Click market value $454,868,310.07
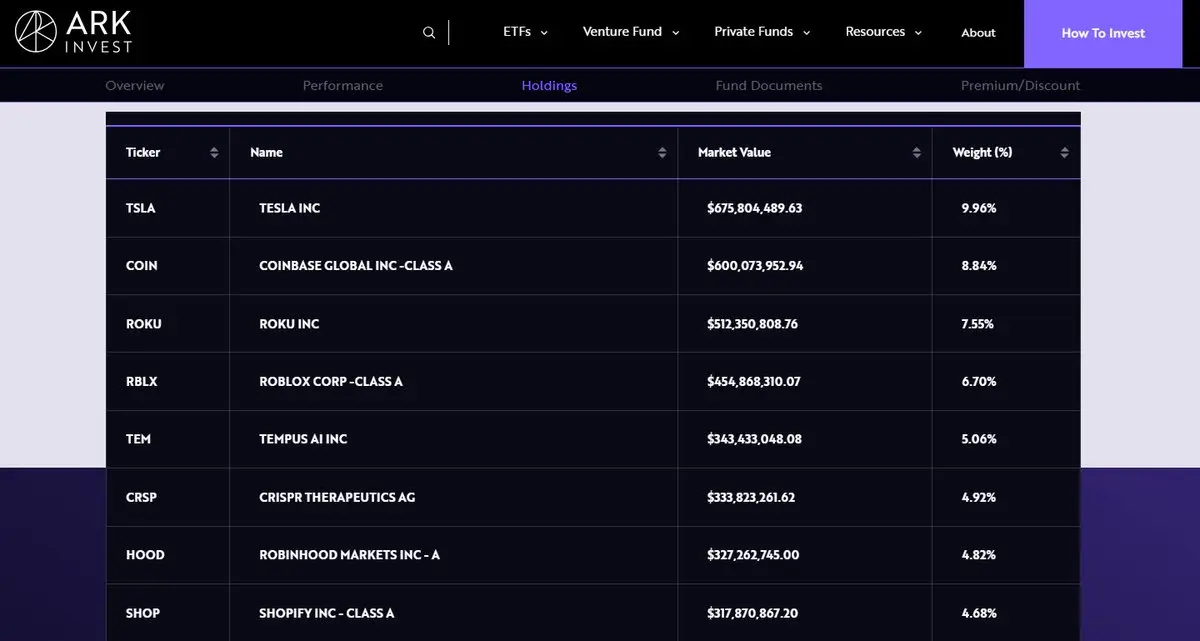This screenshot has height=641, width=1200. click(754, 382)
